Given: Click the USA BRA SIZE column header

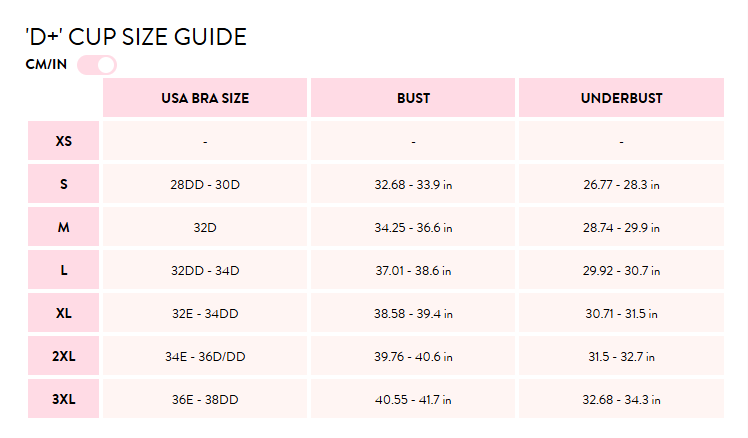Looking at the screenshot, I should (205, 98).
